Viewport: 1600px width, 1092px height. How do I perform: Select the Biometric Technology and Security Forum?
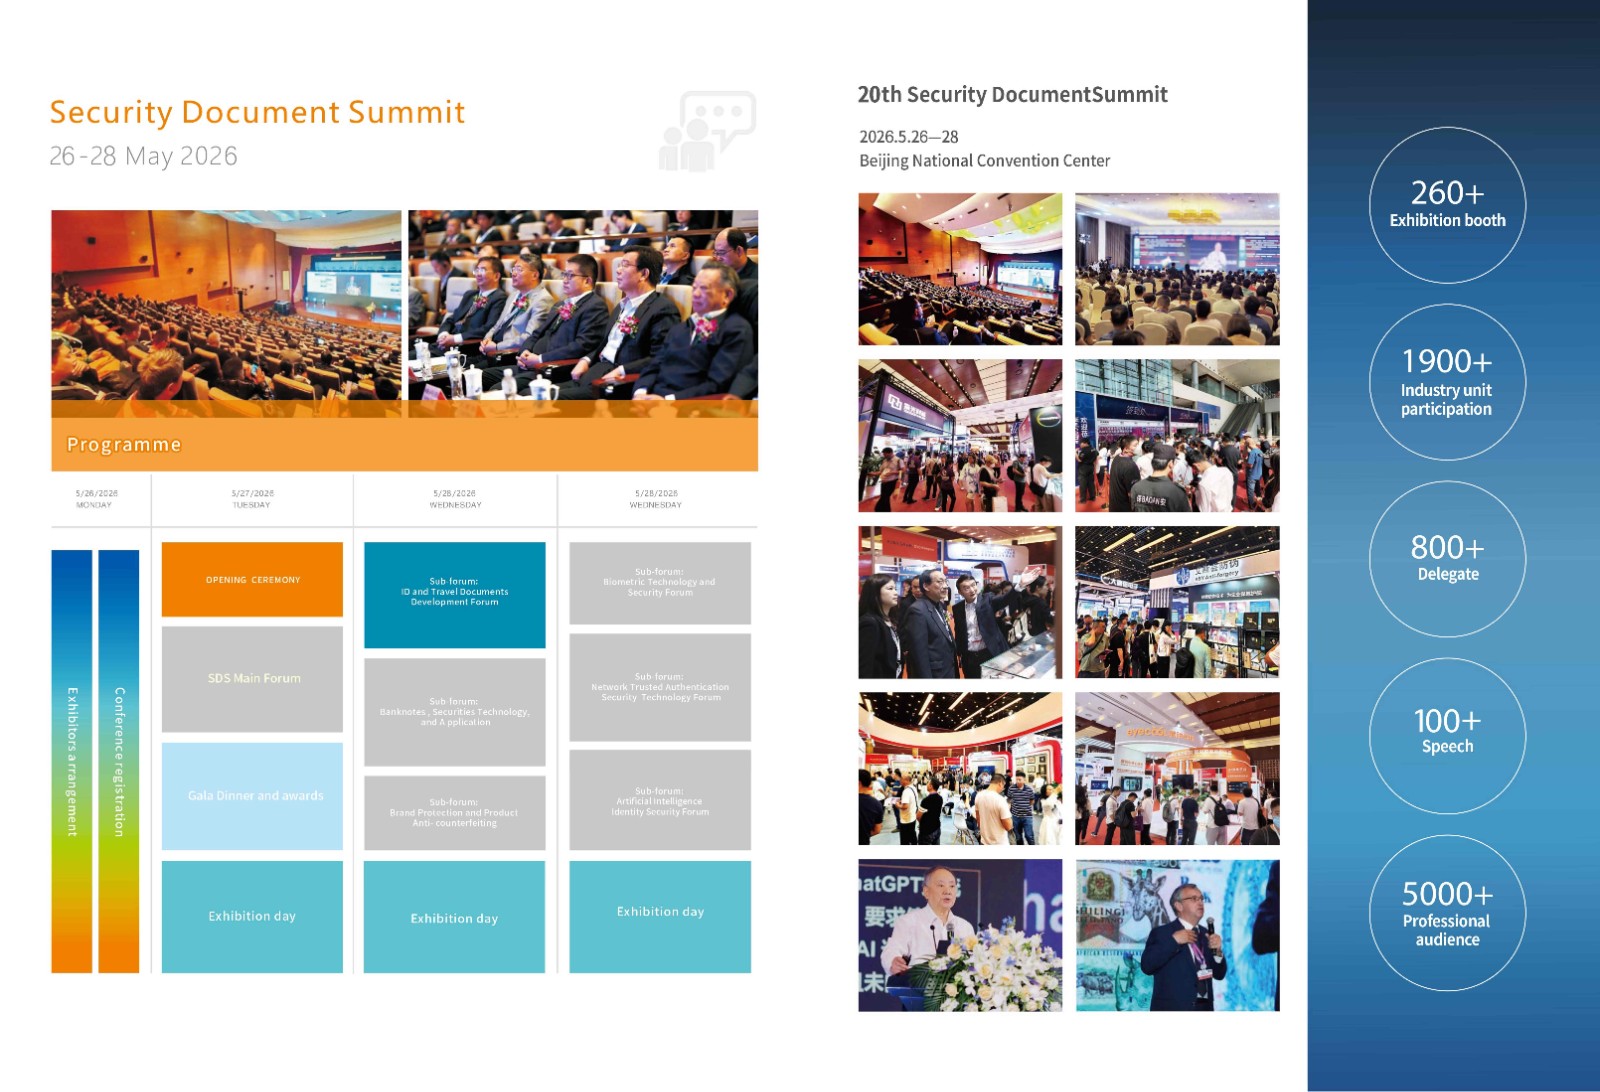pyautogui.click(x=659, y=583)
